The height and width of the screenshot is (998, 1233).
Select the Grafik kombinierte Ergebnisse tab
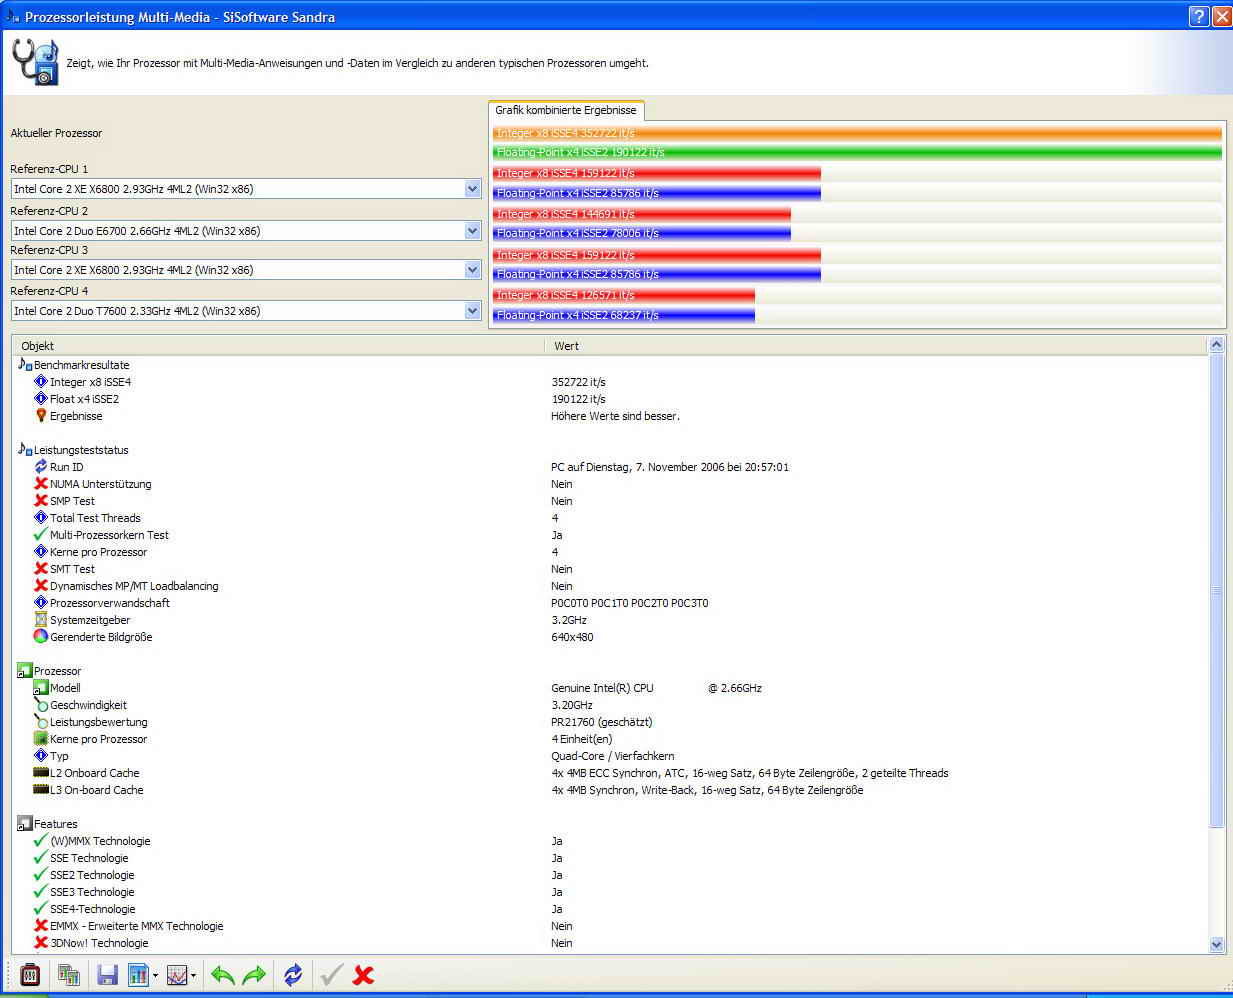click(566, 110)
